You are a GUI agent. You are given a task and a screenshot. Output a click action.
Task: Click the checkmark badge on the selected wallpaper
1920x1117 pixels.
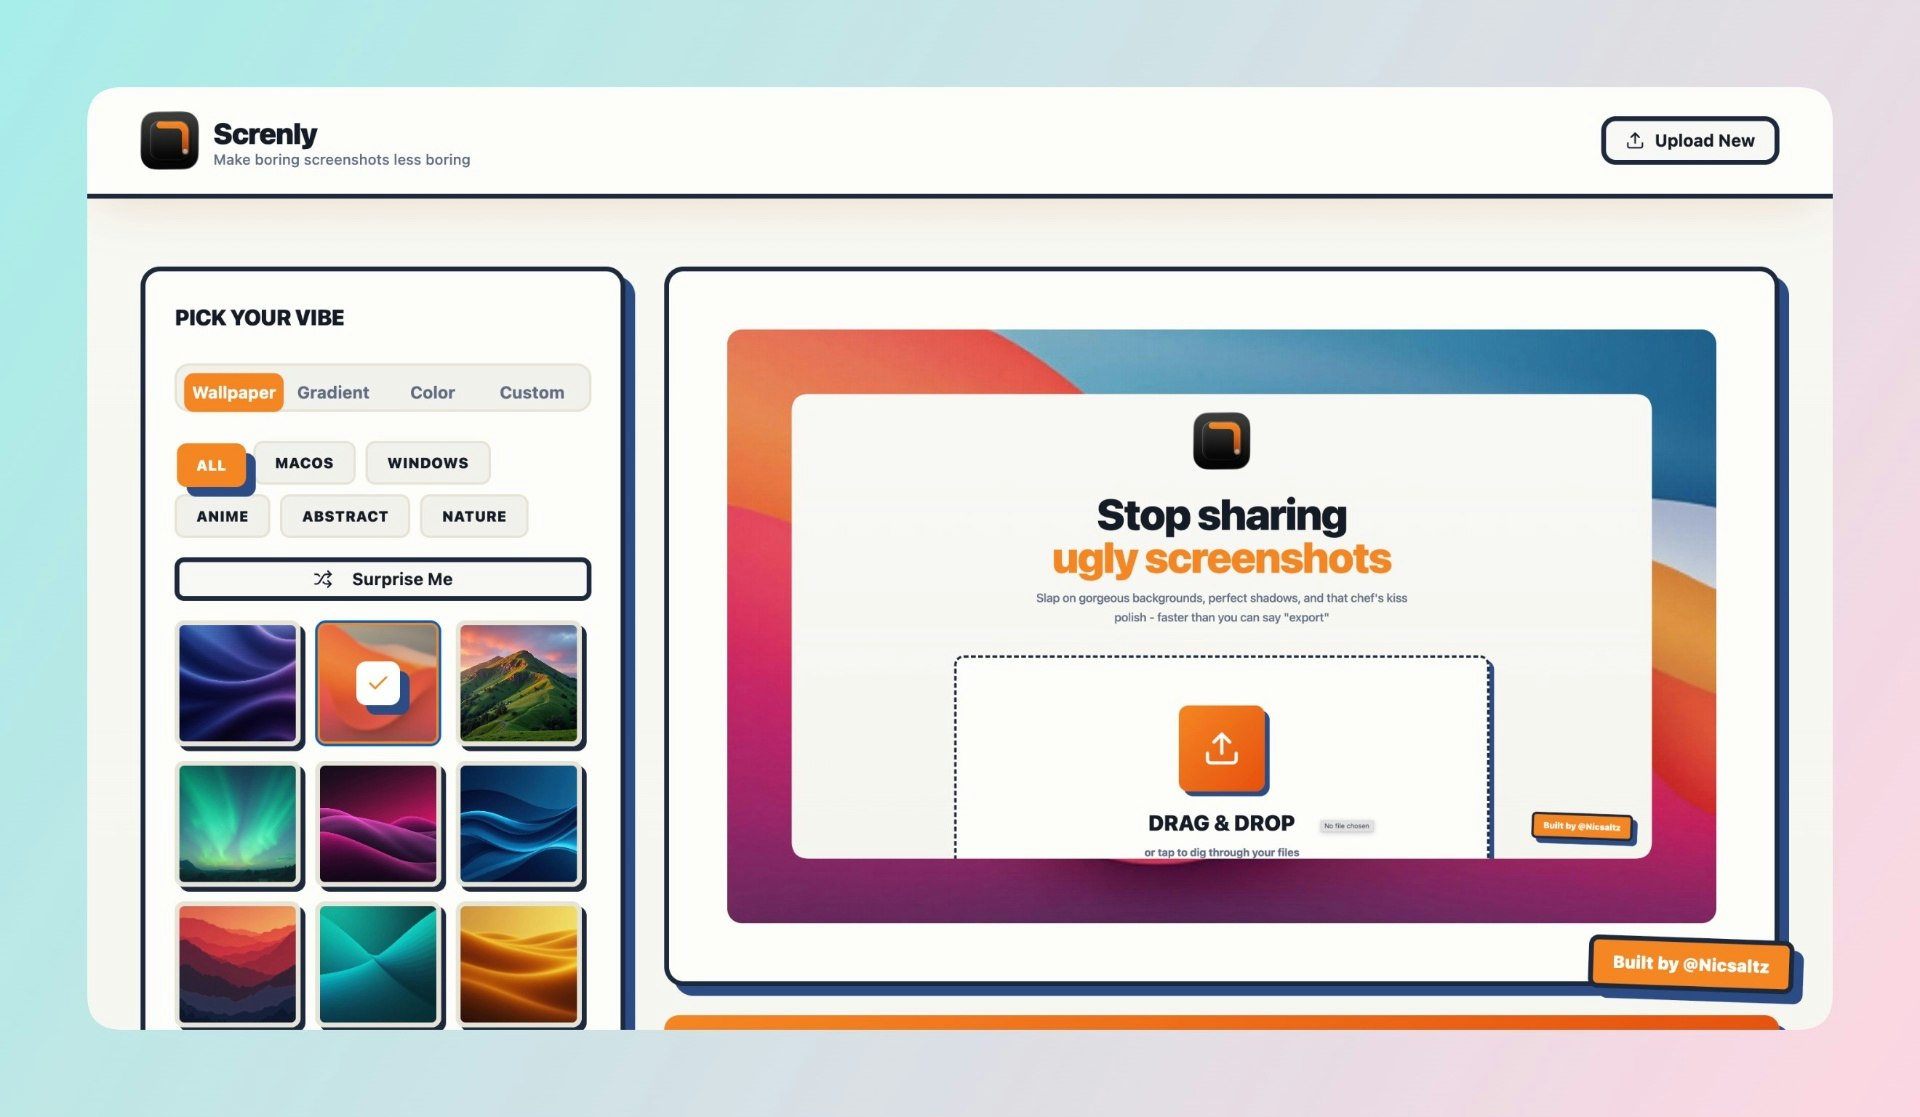(378, 683)
